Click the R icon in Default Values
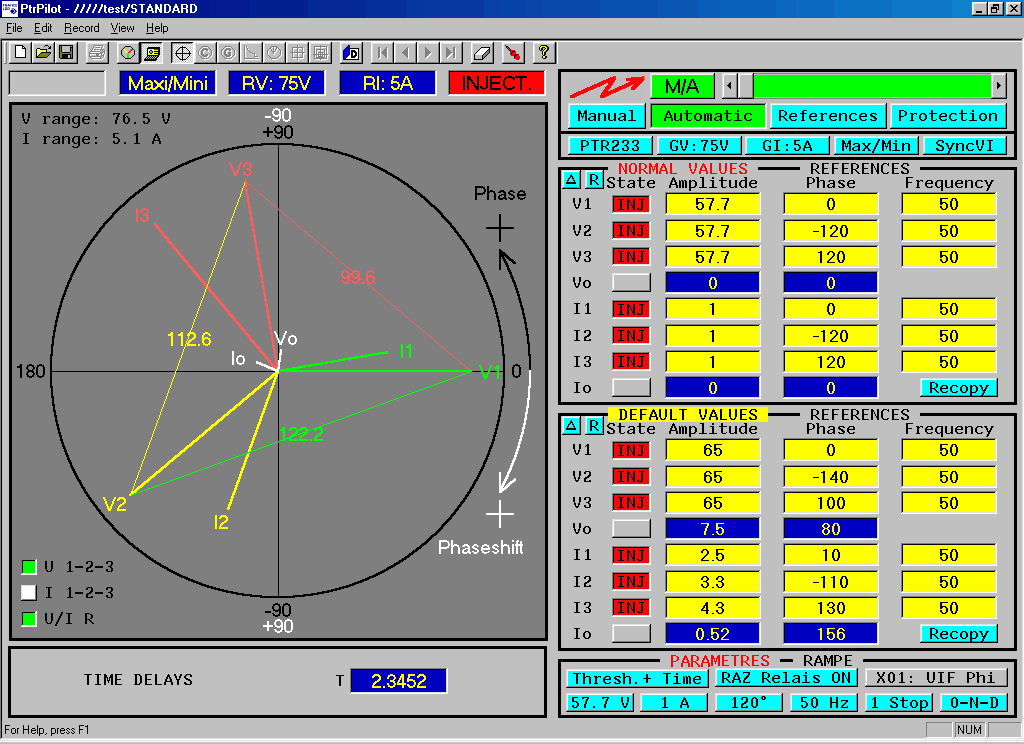This screenshot has width=1024, height=744. 594,426
